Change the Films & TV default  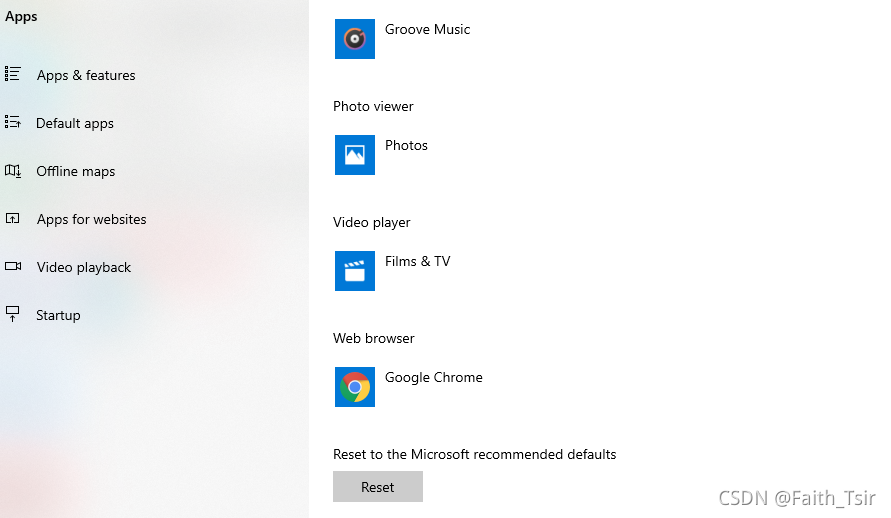point(393,271)
